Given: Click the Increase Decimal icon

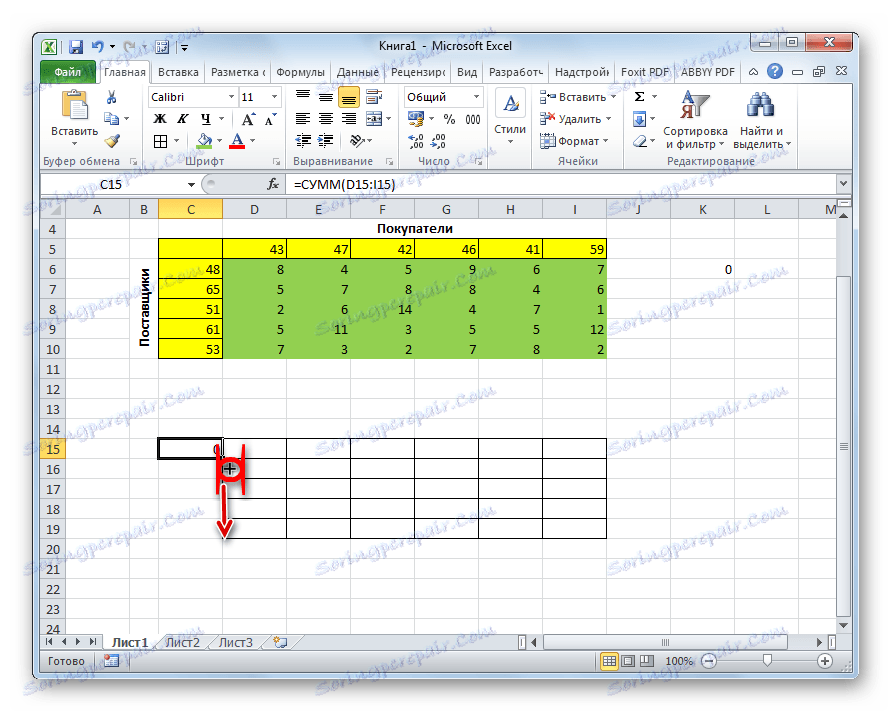Looking at the screenshot, I should coord(413,139).
